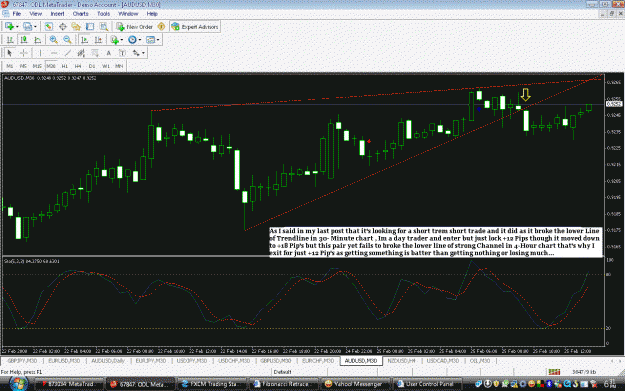Toggle the Expert Advisors button
625x391 pixels.
click(195, 27)
